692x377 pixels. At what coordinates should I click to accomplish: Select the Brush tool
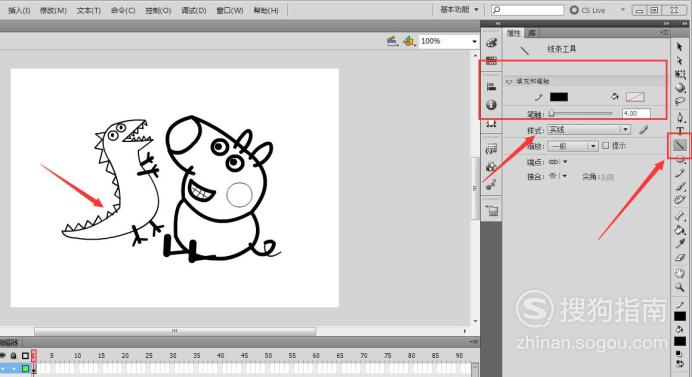[680, 186]
